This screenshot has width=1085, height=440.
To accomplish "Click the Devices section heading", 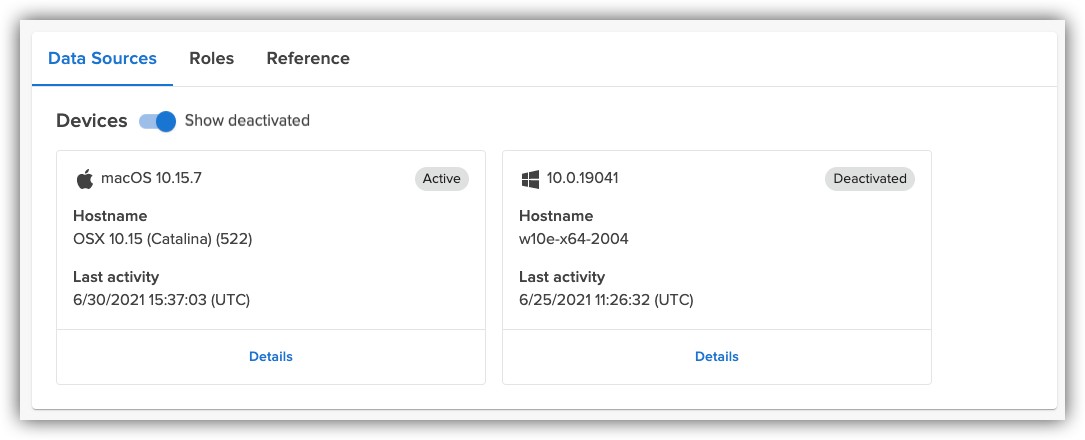I will click(92, 121).
